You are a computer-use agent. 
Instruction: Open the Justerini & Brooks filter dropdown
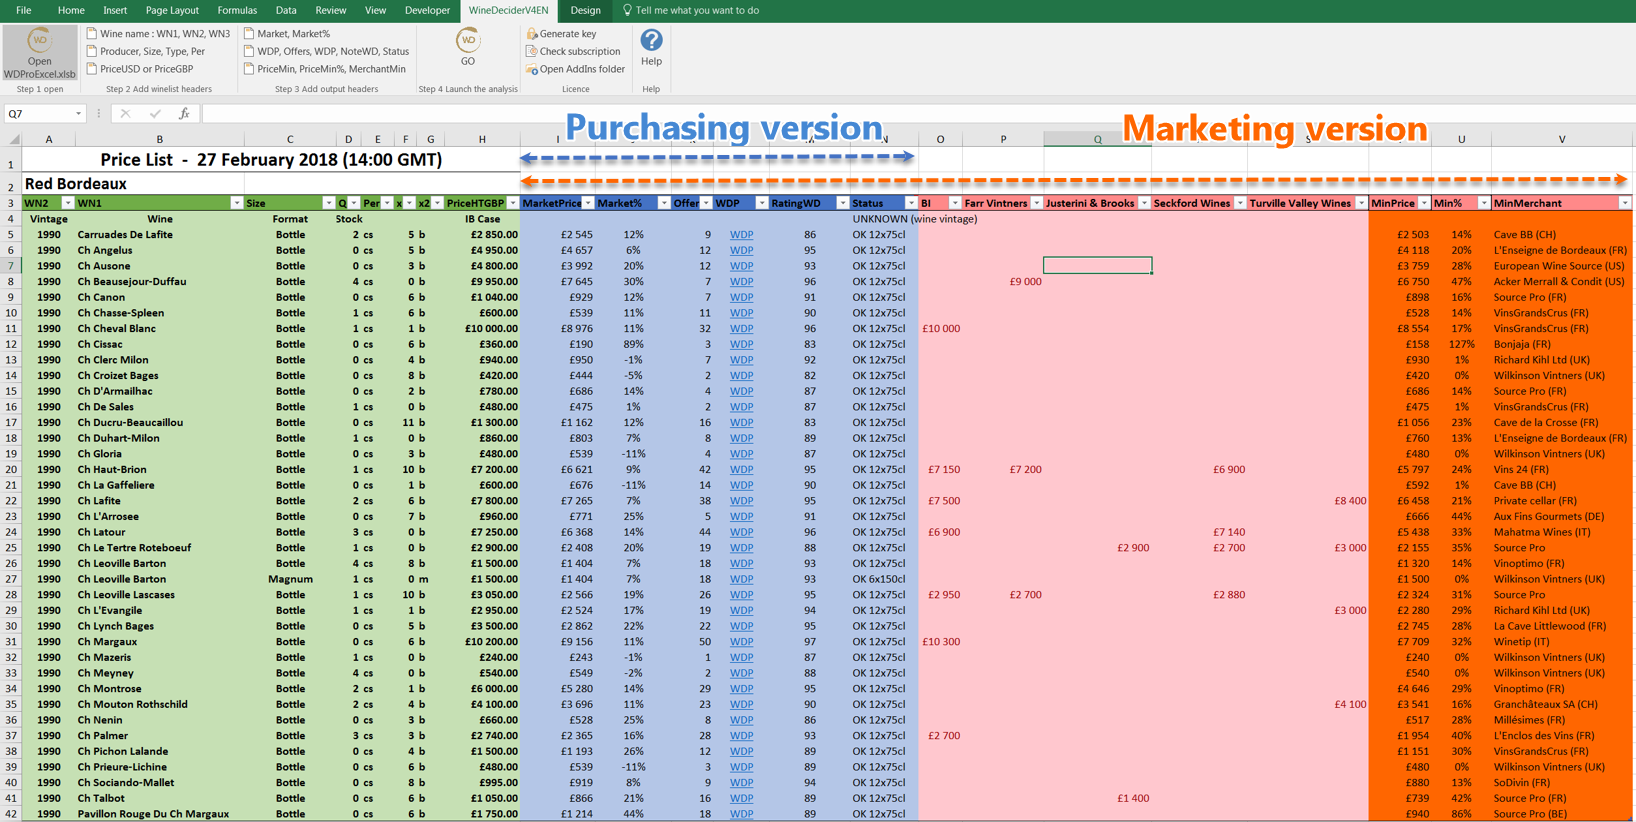1144,203
